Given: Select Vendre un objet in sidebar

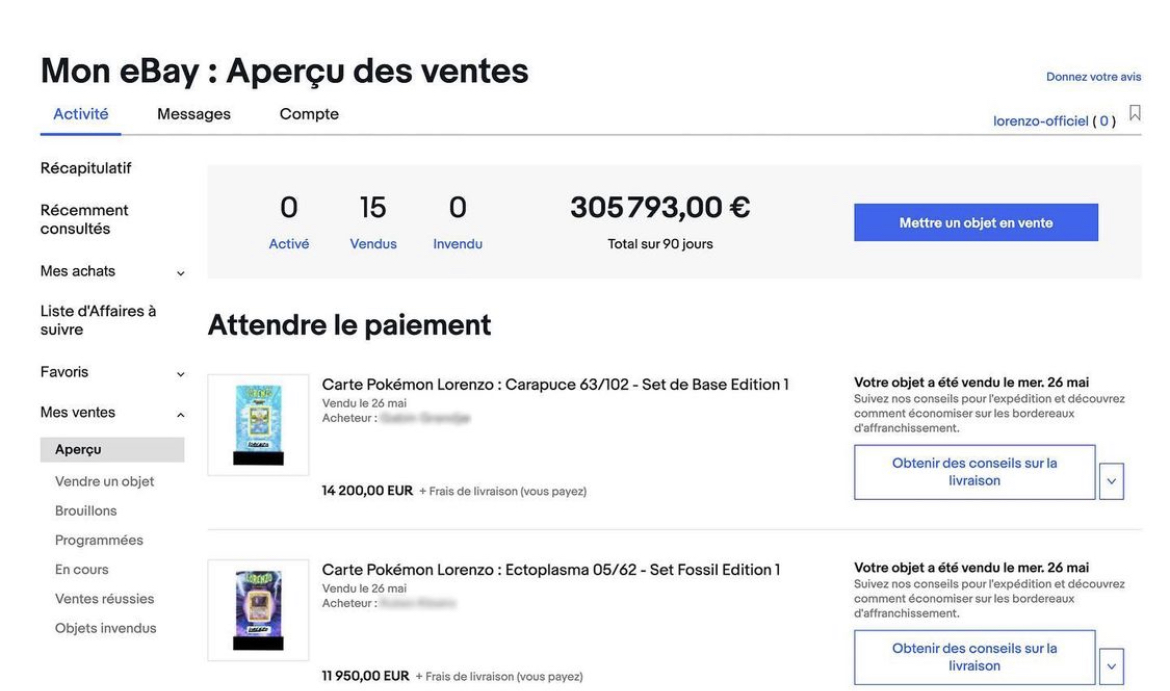Looking at the screenshot, I should tap(104, 481).
